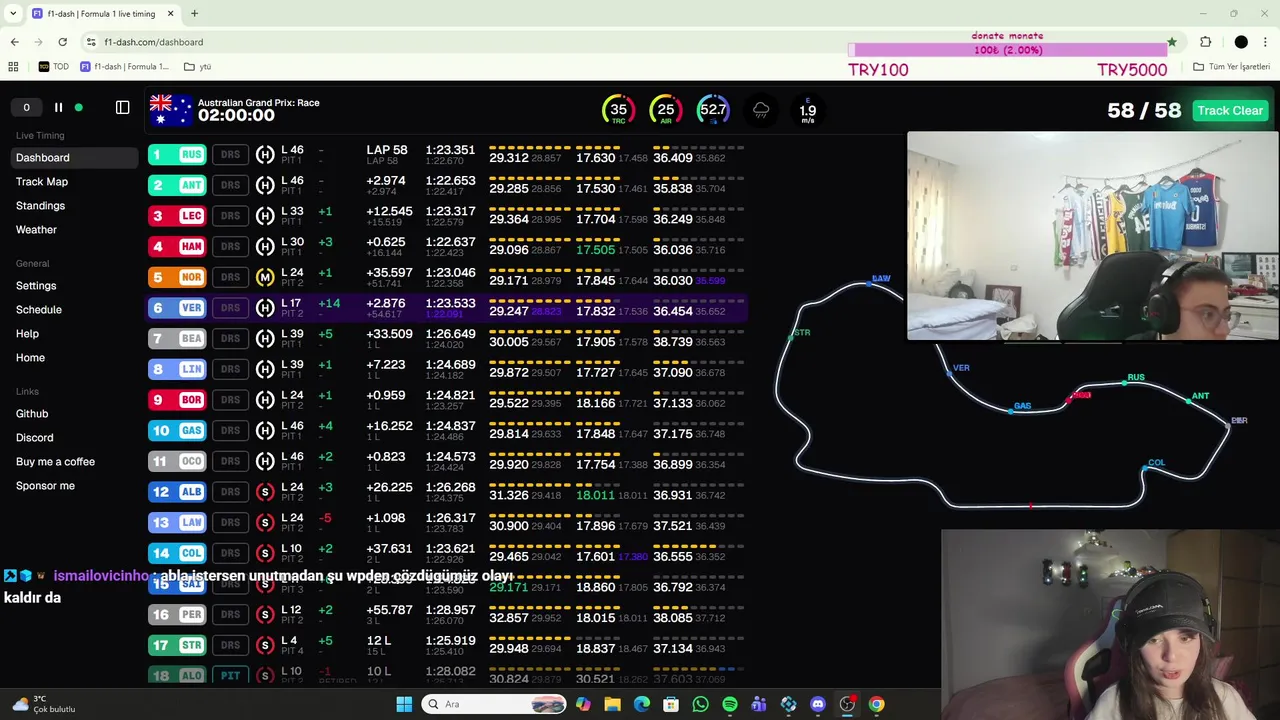Click the PIT indicator for ALO

230,676
